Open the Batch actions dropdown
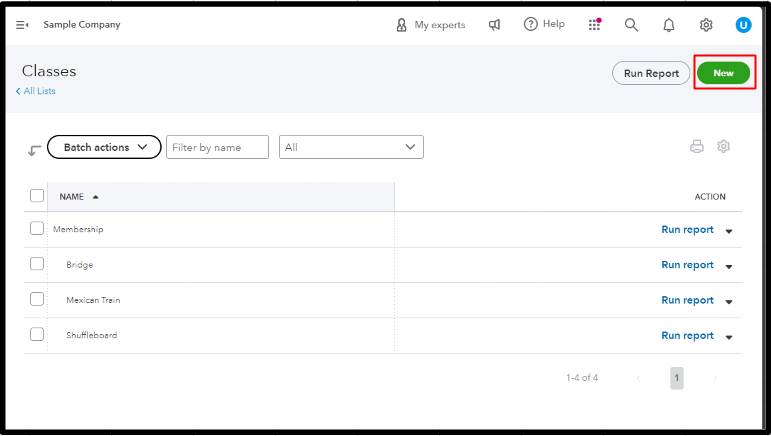 click(x=104, y=147)
